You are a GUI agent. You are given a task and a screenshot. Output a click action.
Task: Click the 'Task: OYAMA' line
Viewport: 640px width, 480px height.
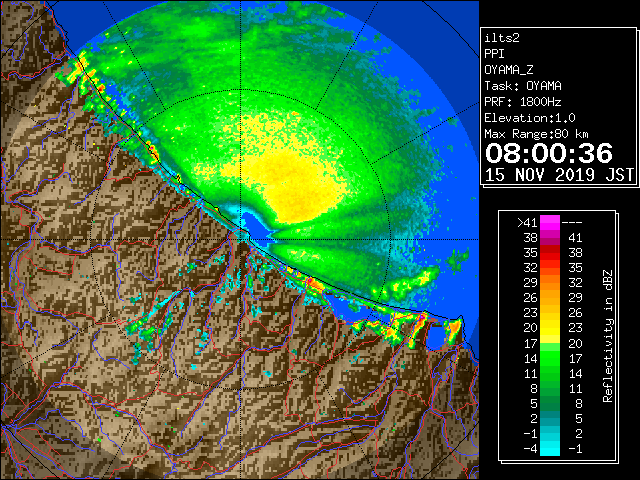point(523,86)
